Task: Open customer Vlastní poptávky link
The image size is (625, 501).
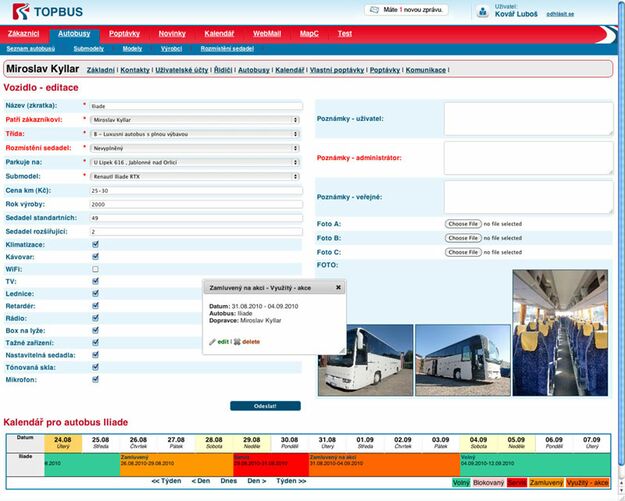Action: point(337,70)
